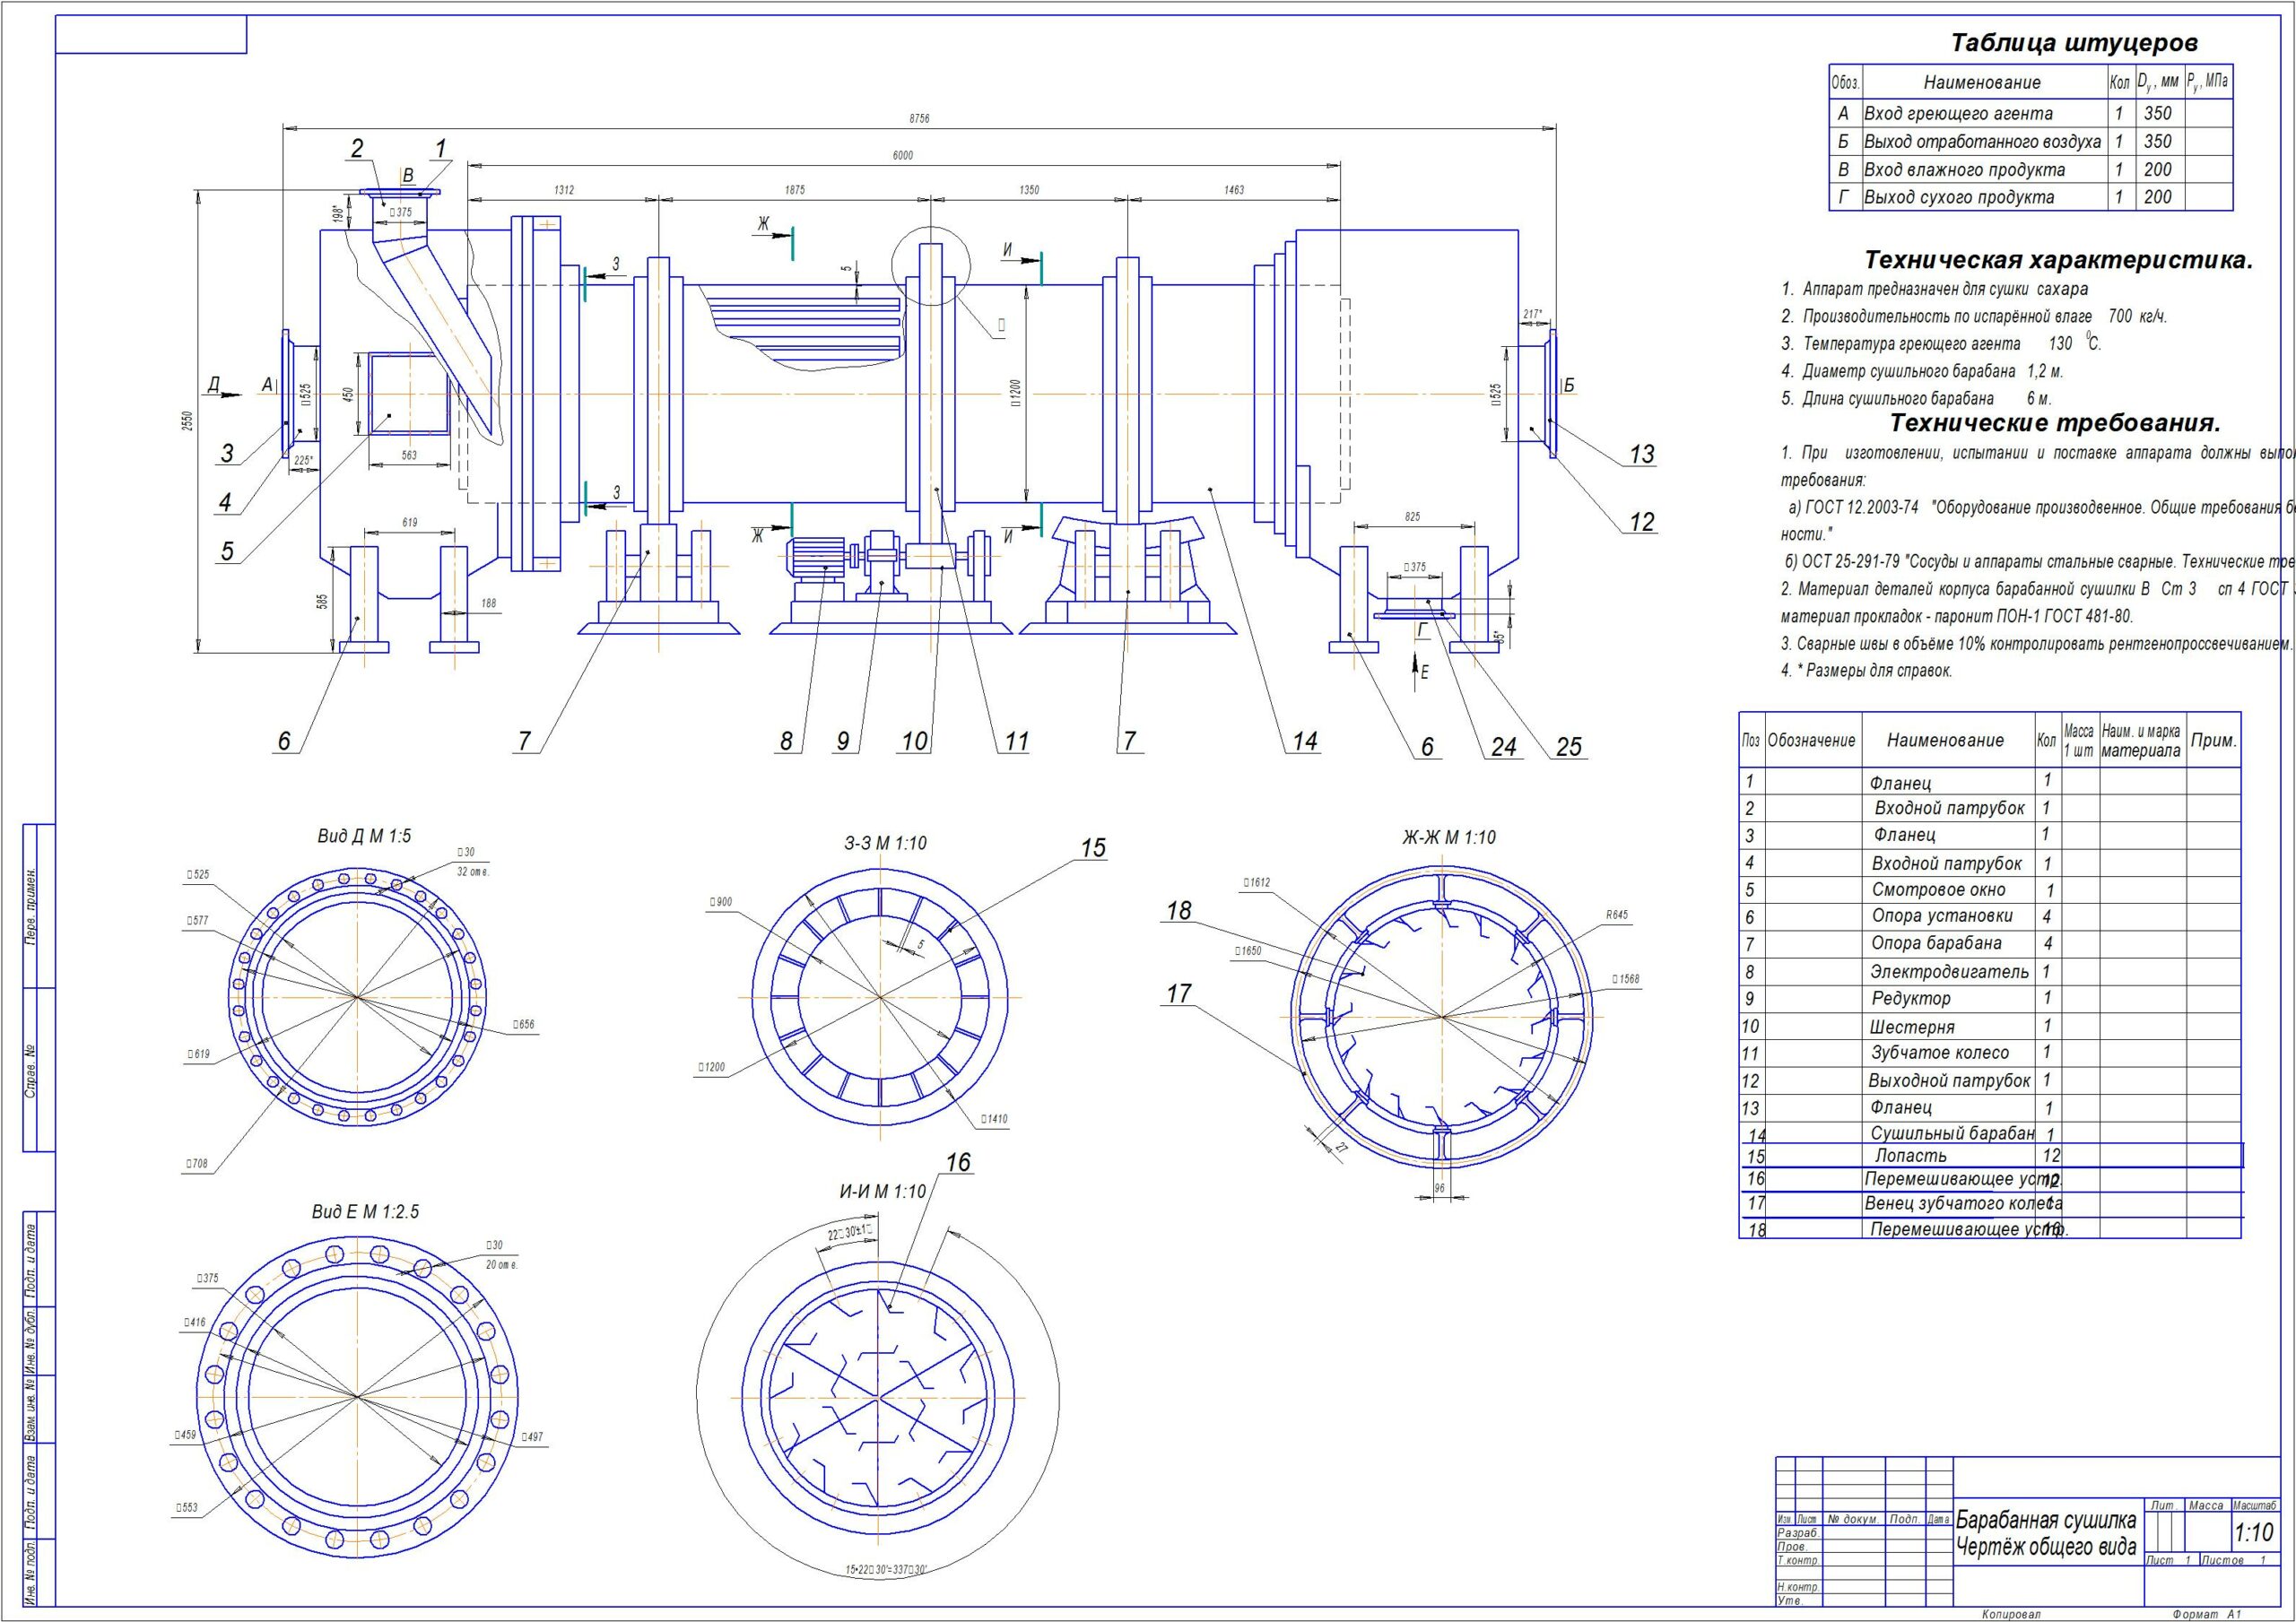The width and height of the screenshot is (2296, 1622).
Task: Click 'Шестерня' in the parts list
Action: [1912, 1026]
